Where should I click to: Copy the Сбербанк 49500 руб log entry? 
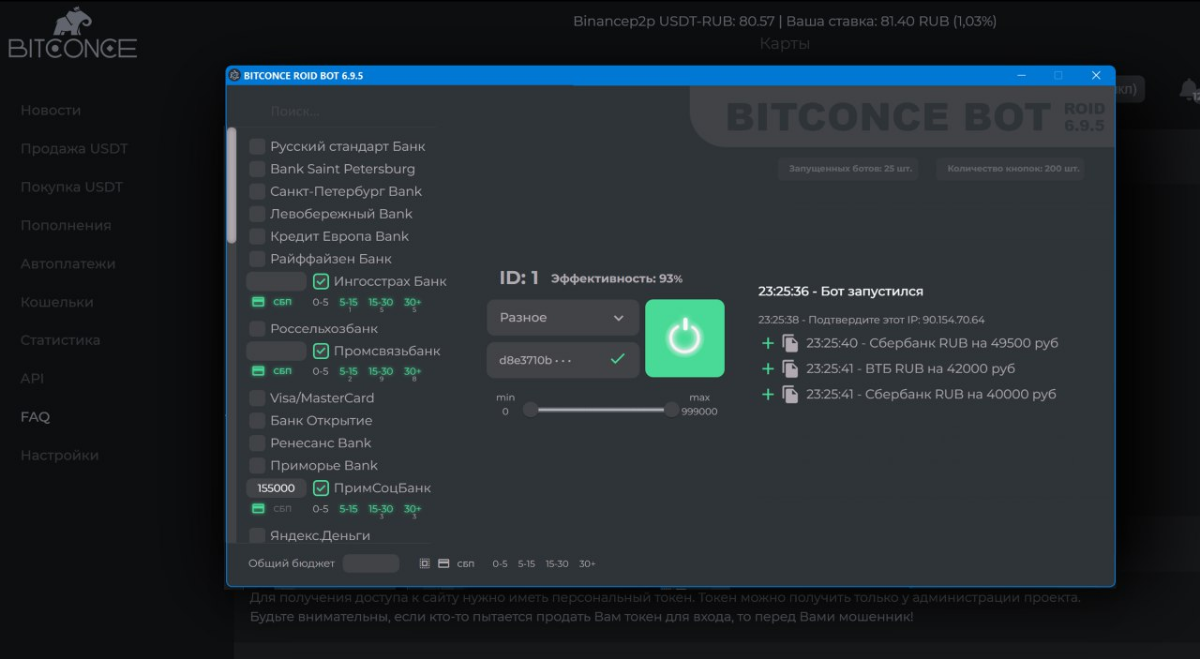790,343
